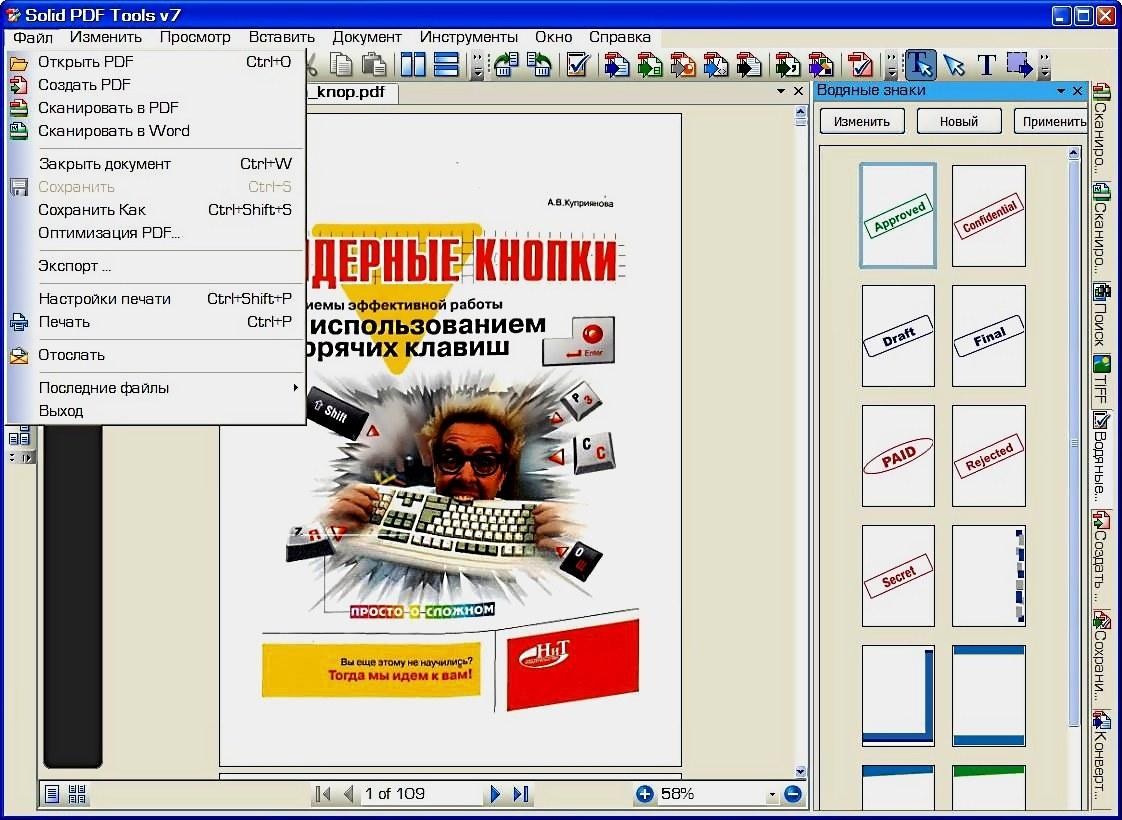Expand toolbar overflow before Text selection tool
This screenshot has height=820, width=1122.
[891, 65]
